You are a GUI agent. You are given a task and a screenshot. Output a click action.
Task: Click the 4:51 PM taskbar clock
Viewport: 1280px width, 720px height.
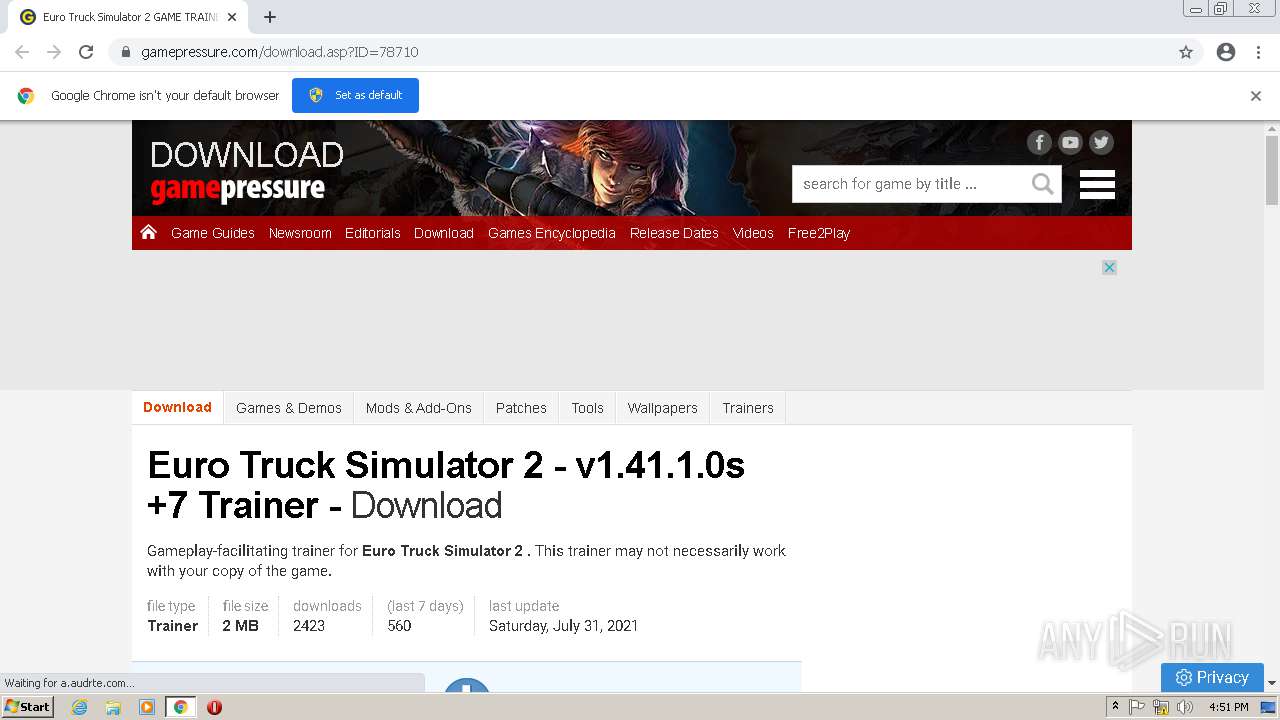[x=1228, y=707]
